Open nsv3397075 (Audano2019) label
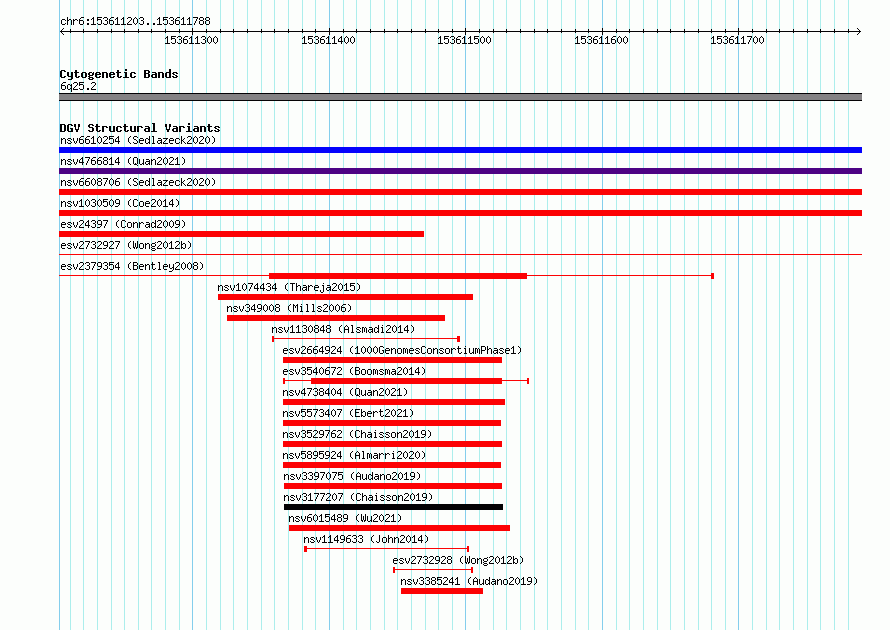Screen dimensions: 890x630 (352, 476)
